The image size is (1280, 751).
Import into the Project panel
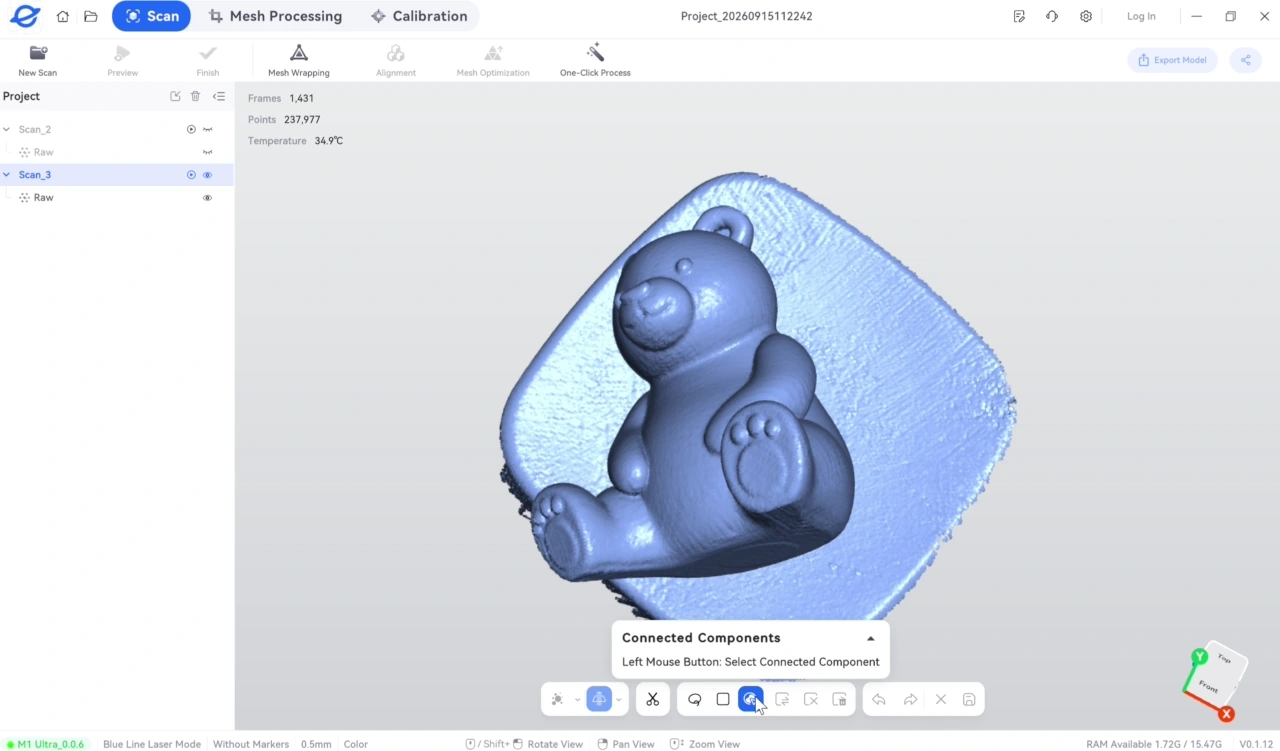[x=175, y=96]
